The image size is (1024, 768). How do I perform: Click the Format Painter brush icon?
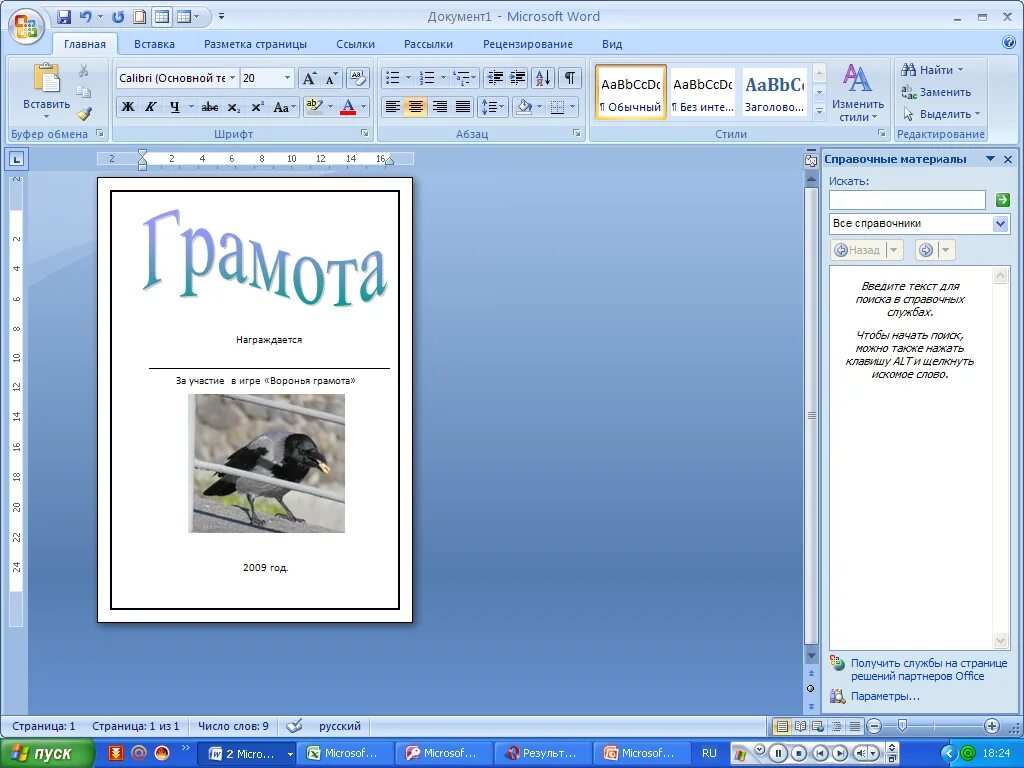click(x=84, y=114)
